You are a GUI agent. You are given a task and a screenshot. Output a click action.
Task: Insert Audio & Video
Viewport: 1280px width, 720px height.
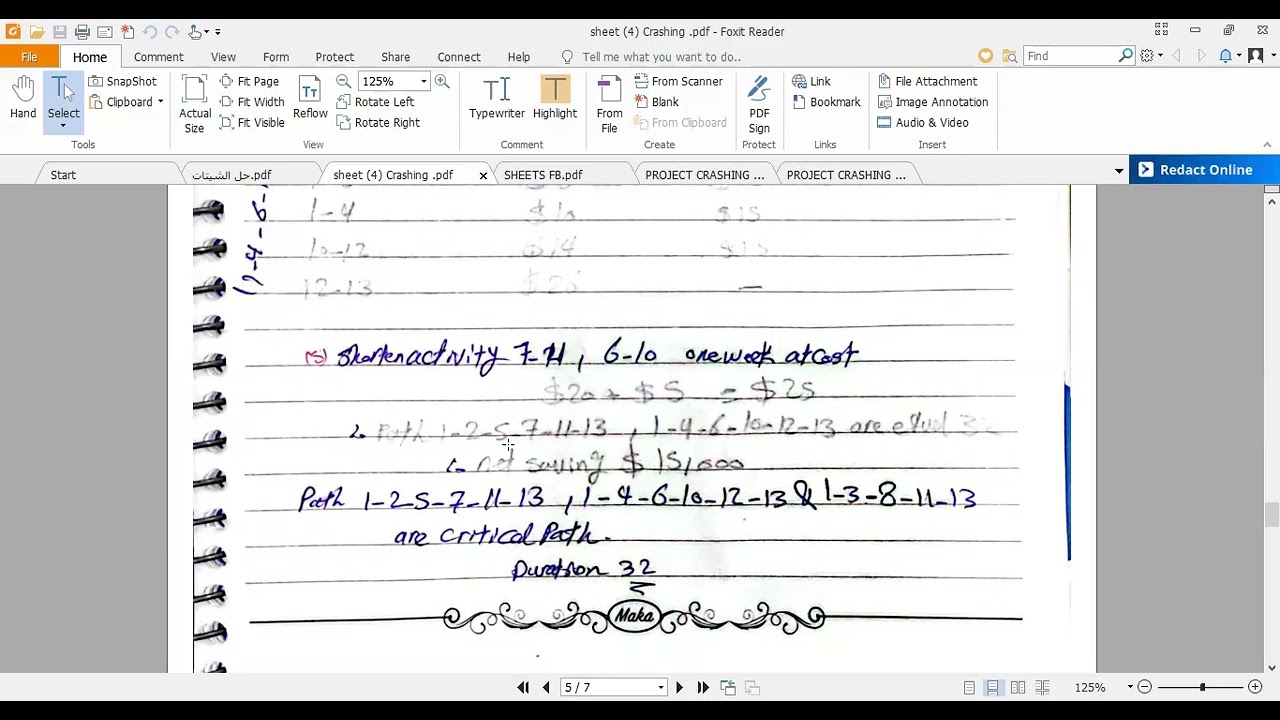(x=922, y=123)
